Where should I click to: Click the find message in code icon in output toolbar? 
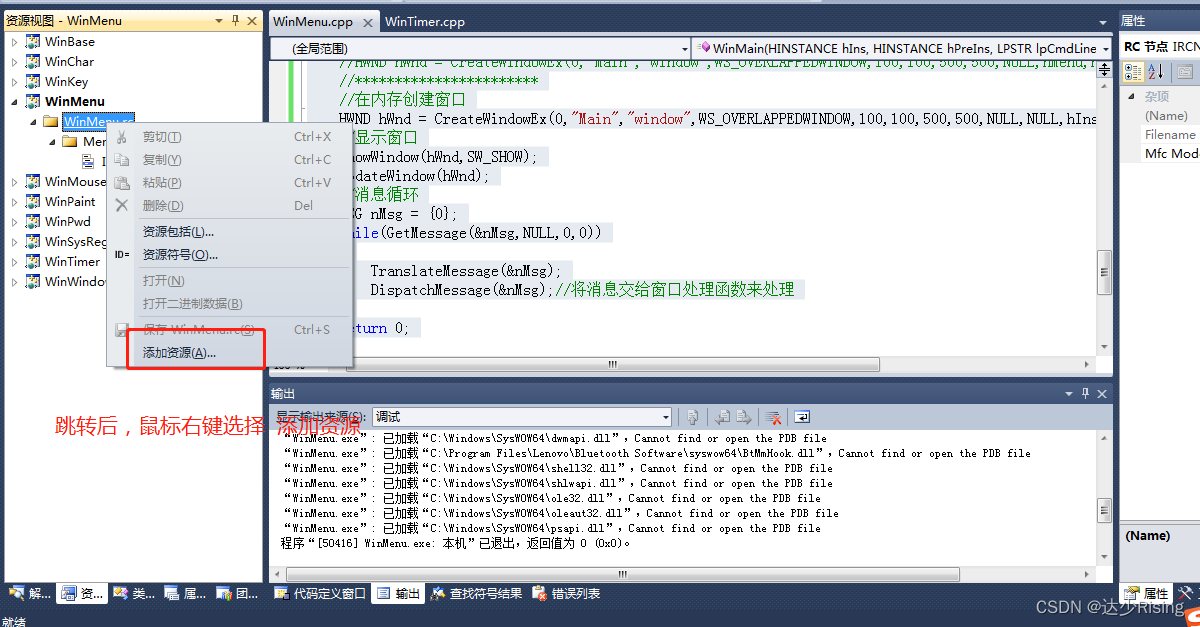point(692,417)
